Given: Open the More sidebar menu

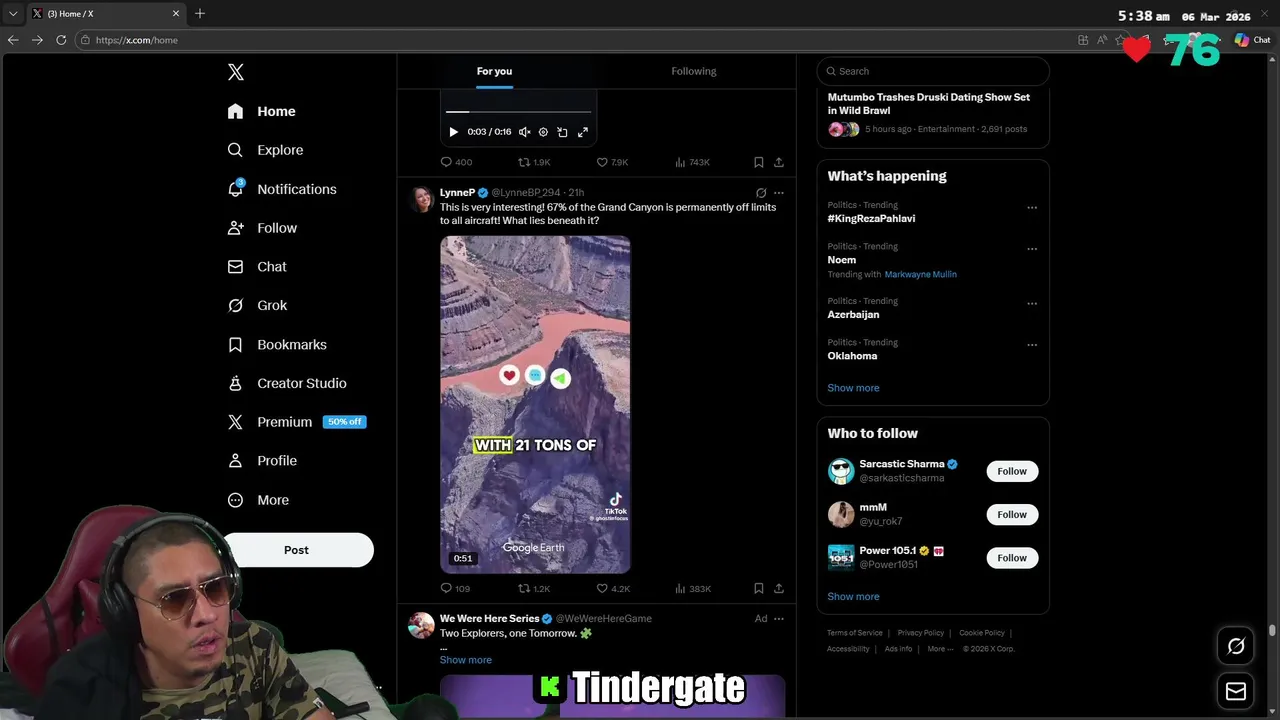Looking at the screenshot, I should [x=258, y=500].
